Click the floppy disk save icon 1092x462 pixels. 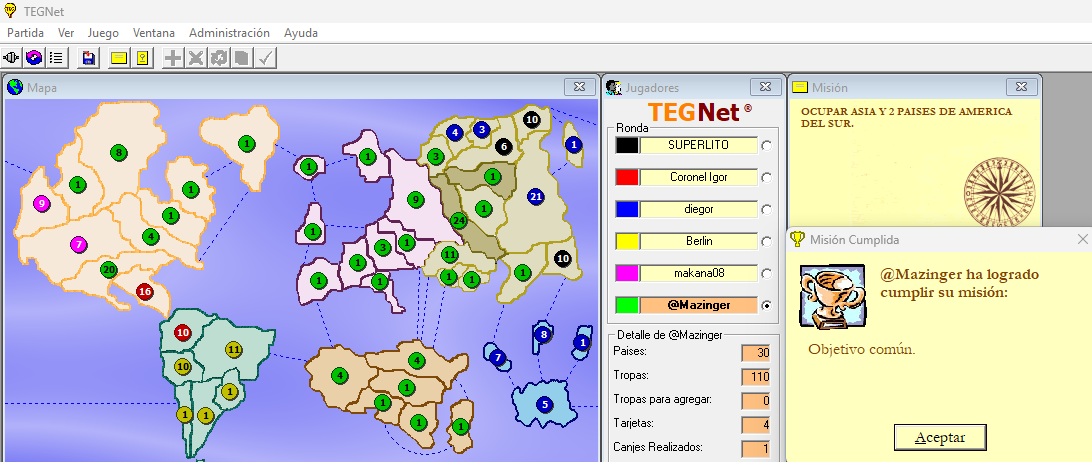(x=89, y=58)
